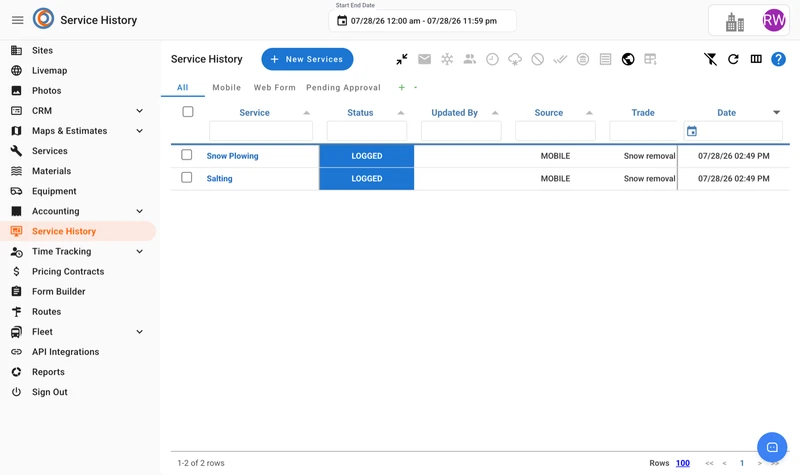Click the orange circular app logo

pos(43,19)
